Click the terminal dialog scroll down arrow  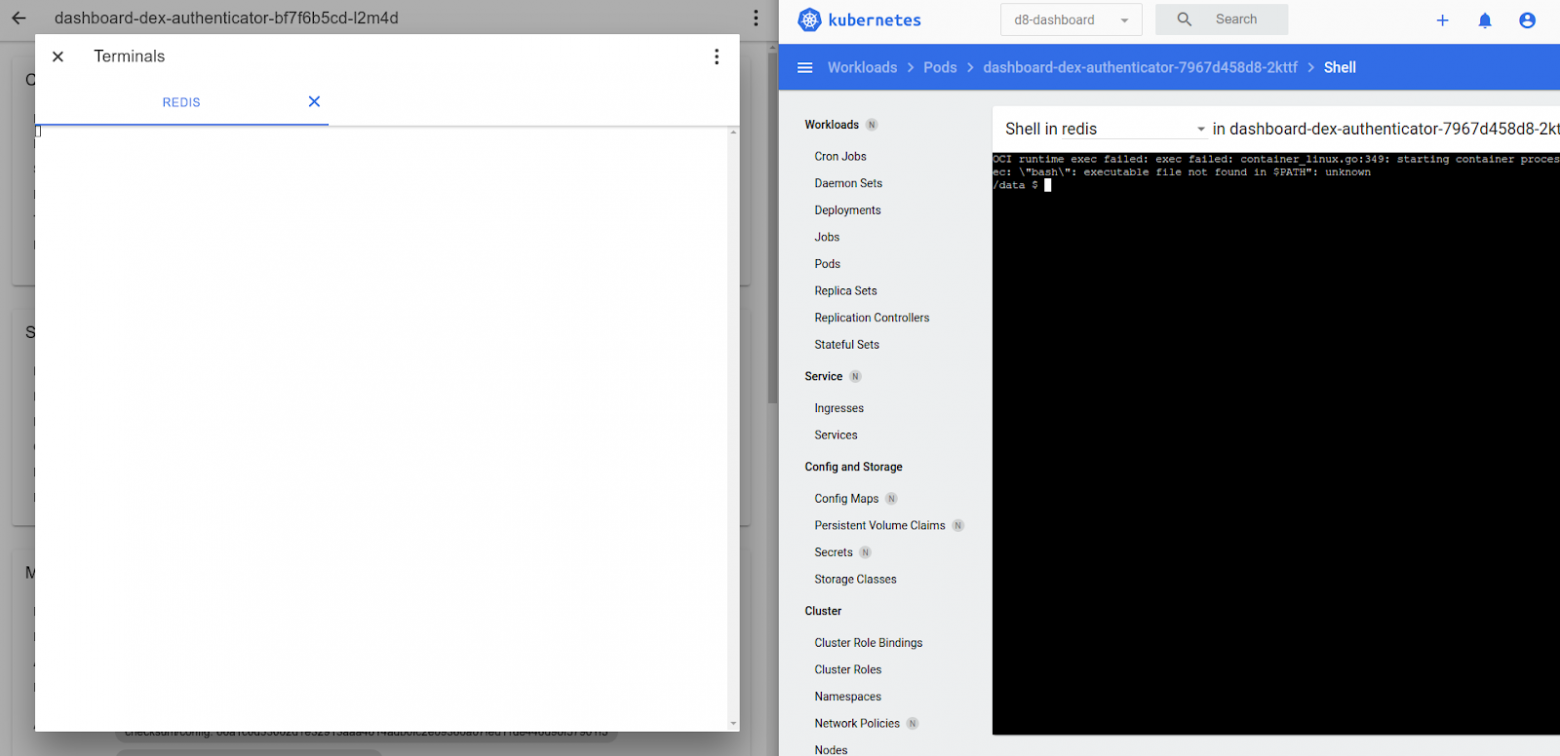pyautogui.click(x=733, y=723)
